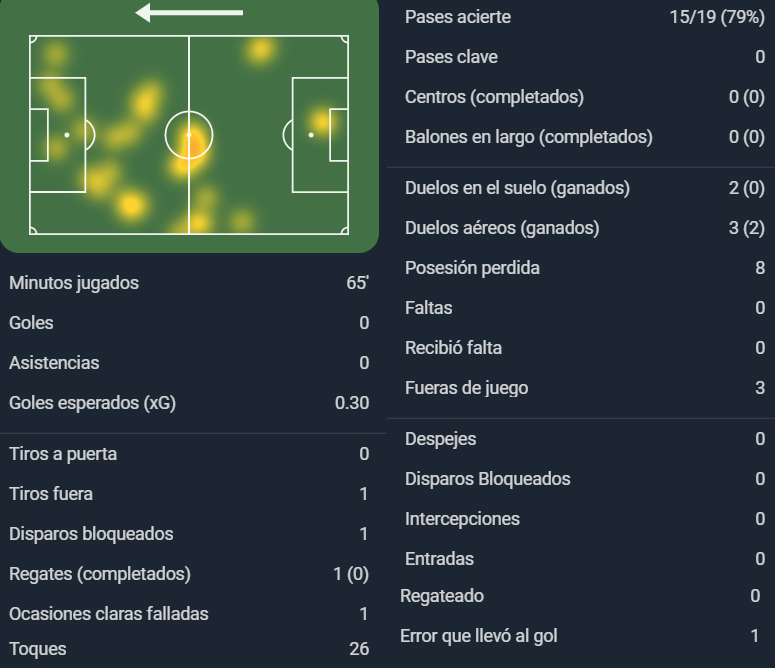Select the Goles esperados (xG) row

click(189, 403)
